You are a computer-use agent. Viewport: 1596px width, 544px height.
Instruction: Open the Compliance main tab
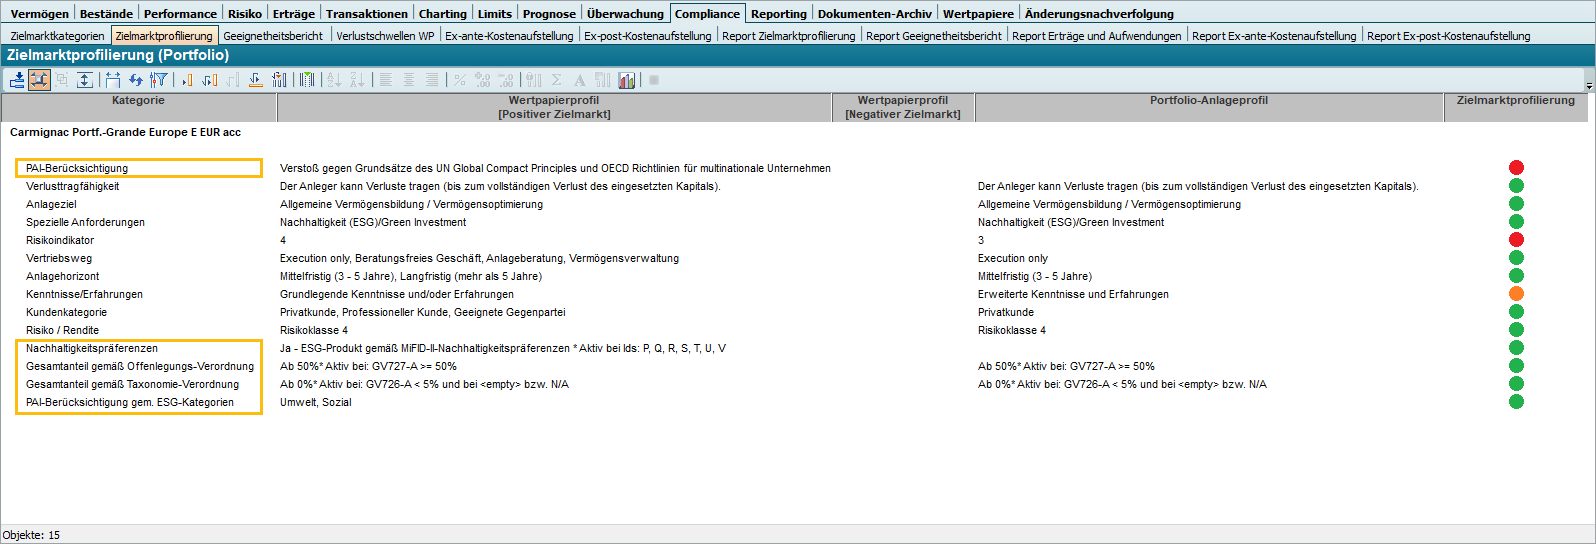[x=707, y=14]
